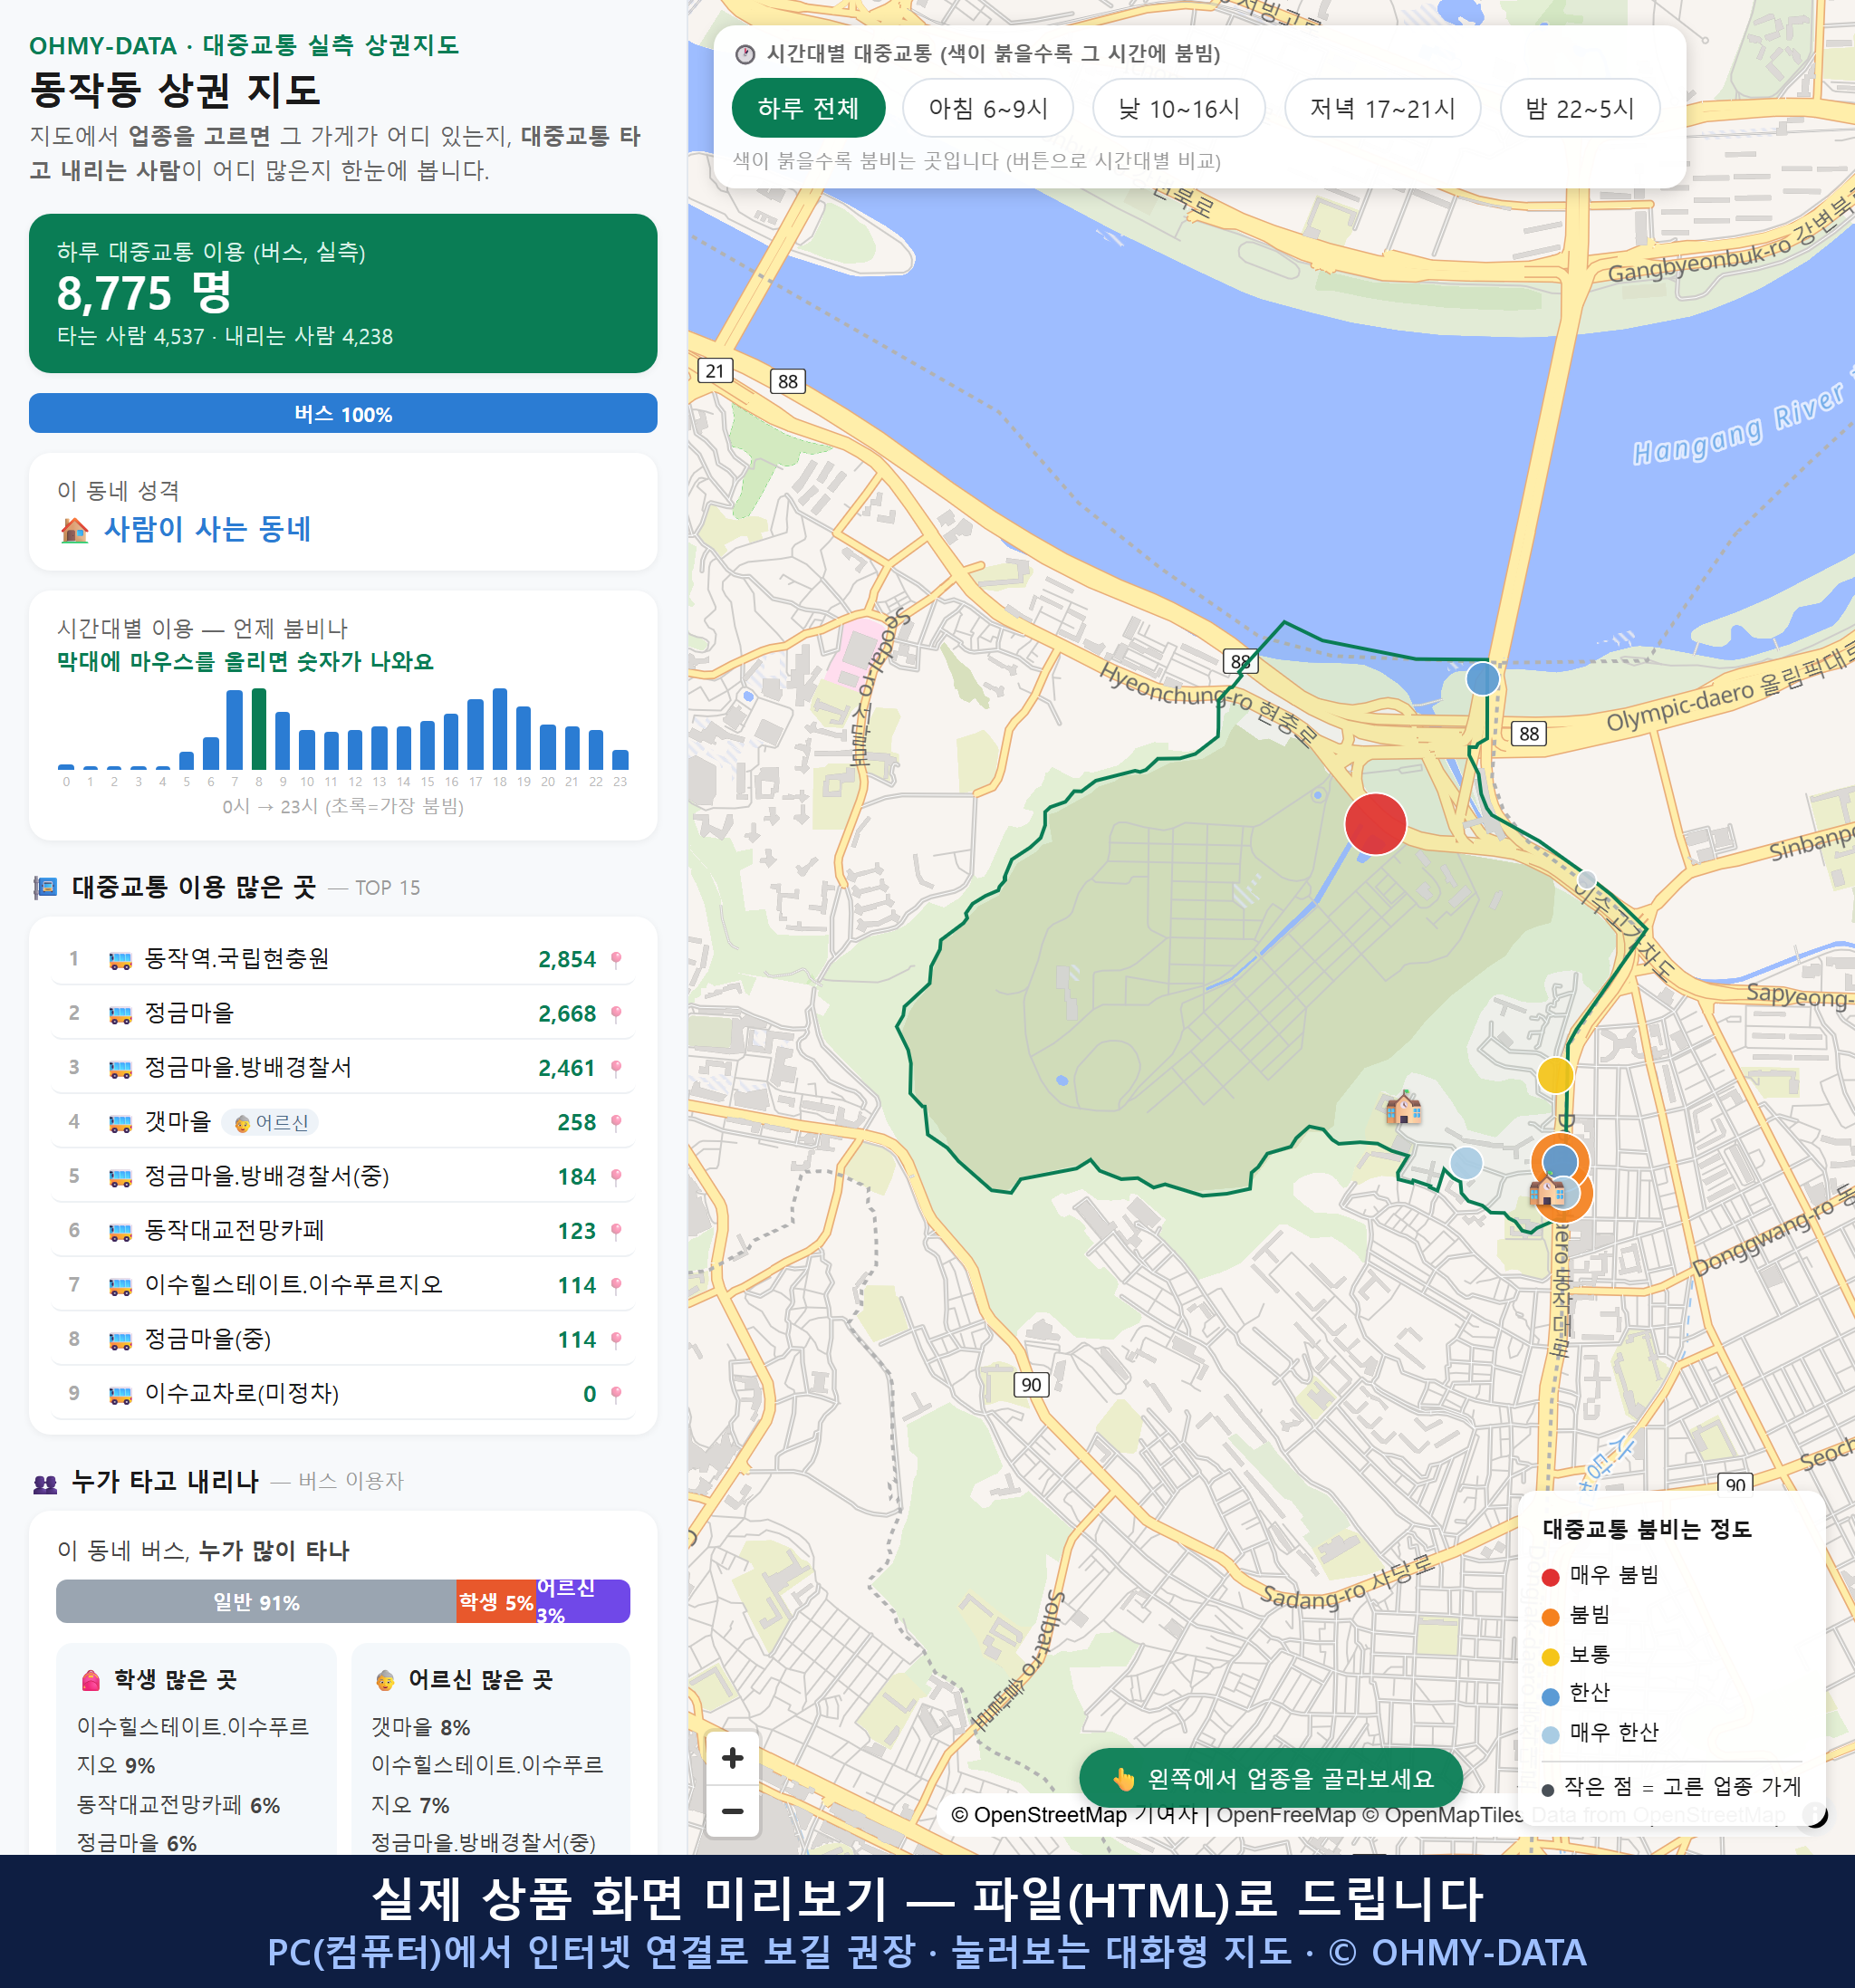Click the 동작대교전망카페 6% entry
The width and height of the screenshot is (1855, 1988).
pyautogui.click(x=178, y=1805)
